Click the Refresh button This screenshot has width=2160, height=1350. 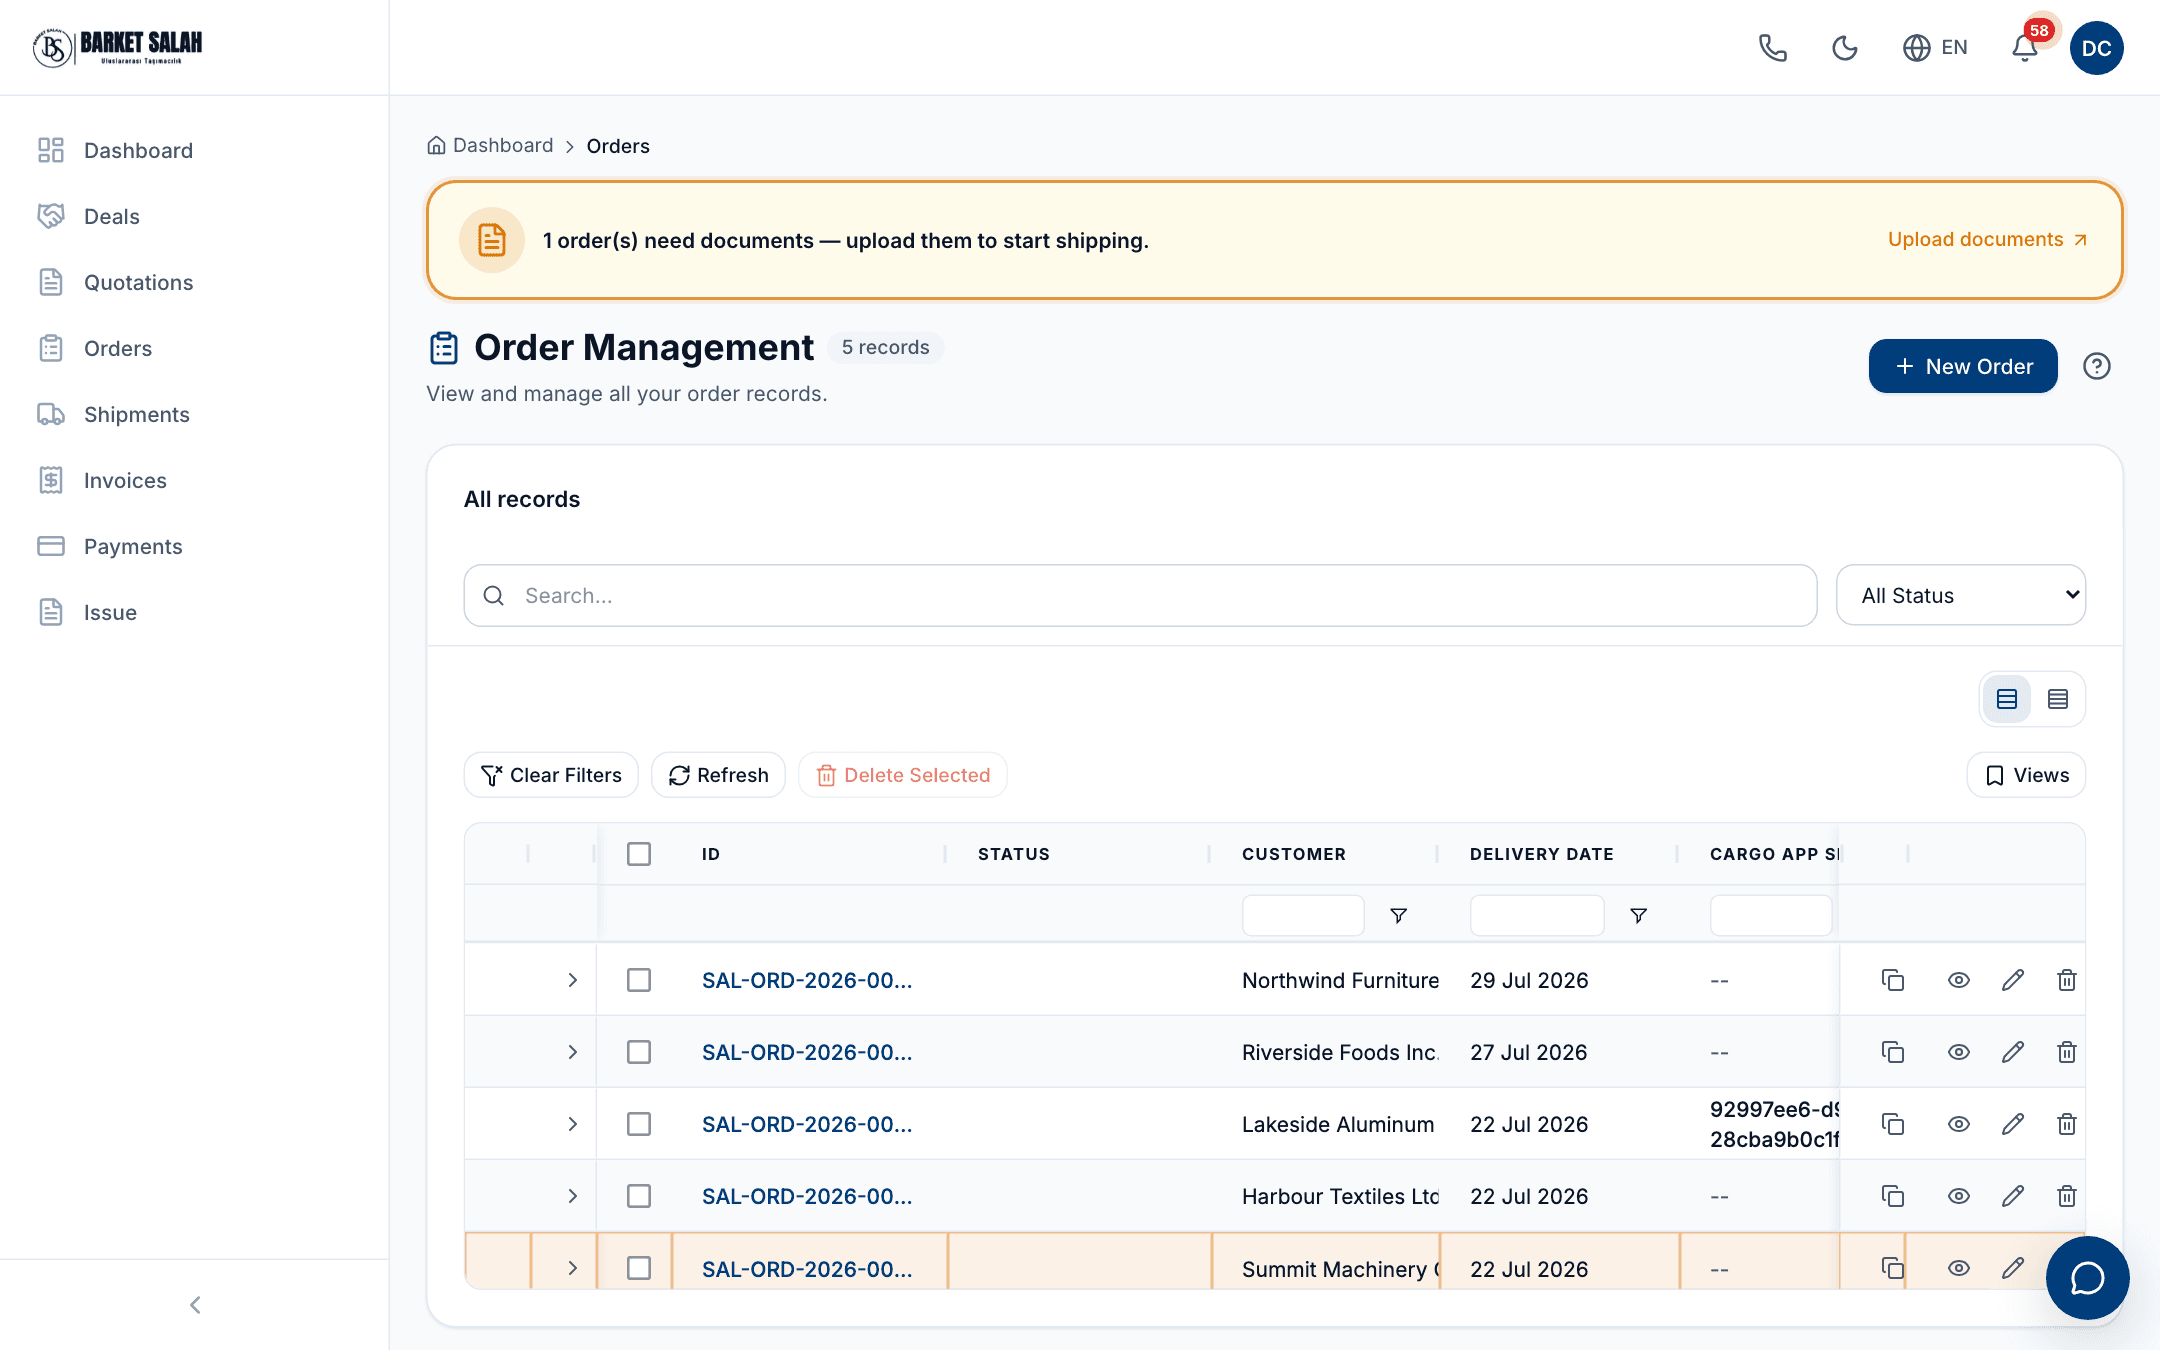pyautogui.click(x=718, y=775)
